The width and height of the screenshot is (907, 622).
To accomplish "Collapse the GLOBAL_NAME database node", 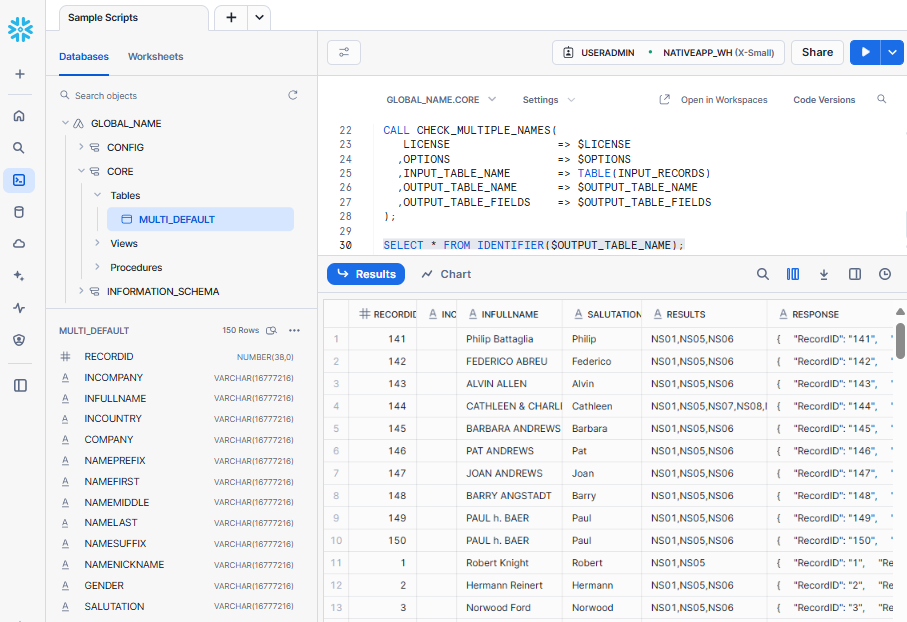I will click(65, 123).
